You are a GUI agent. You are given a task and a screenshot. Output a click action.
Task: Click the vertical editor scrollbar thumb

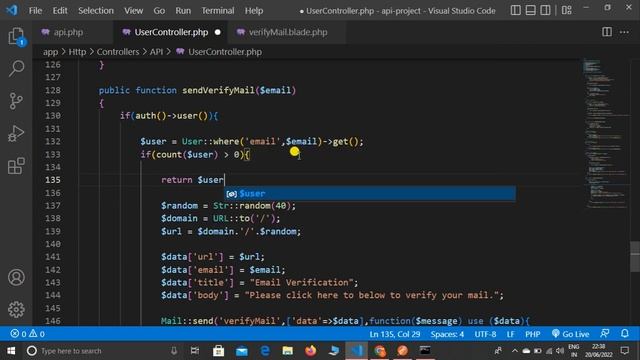tap(635, 257)
